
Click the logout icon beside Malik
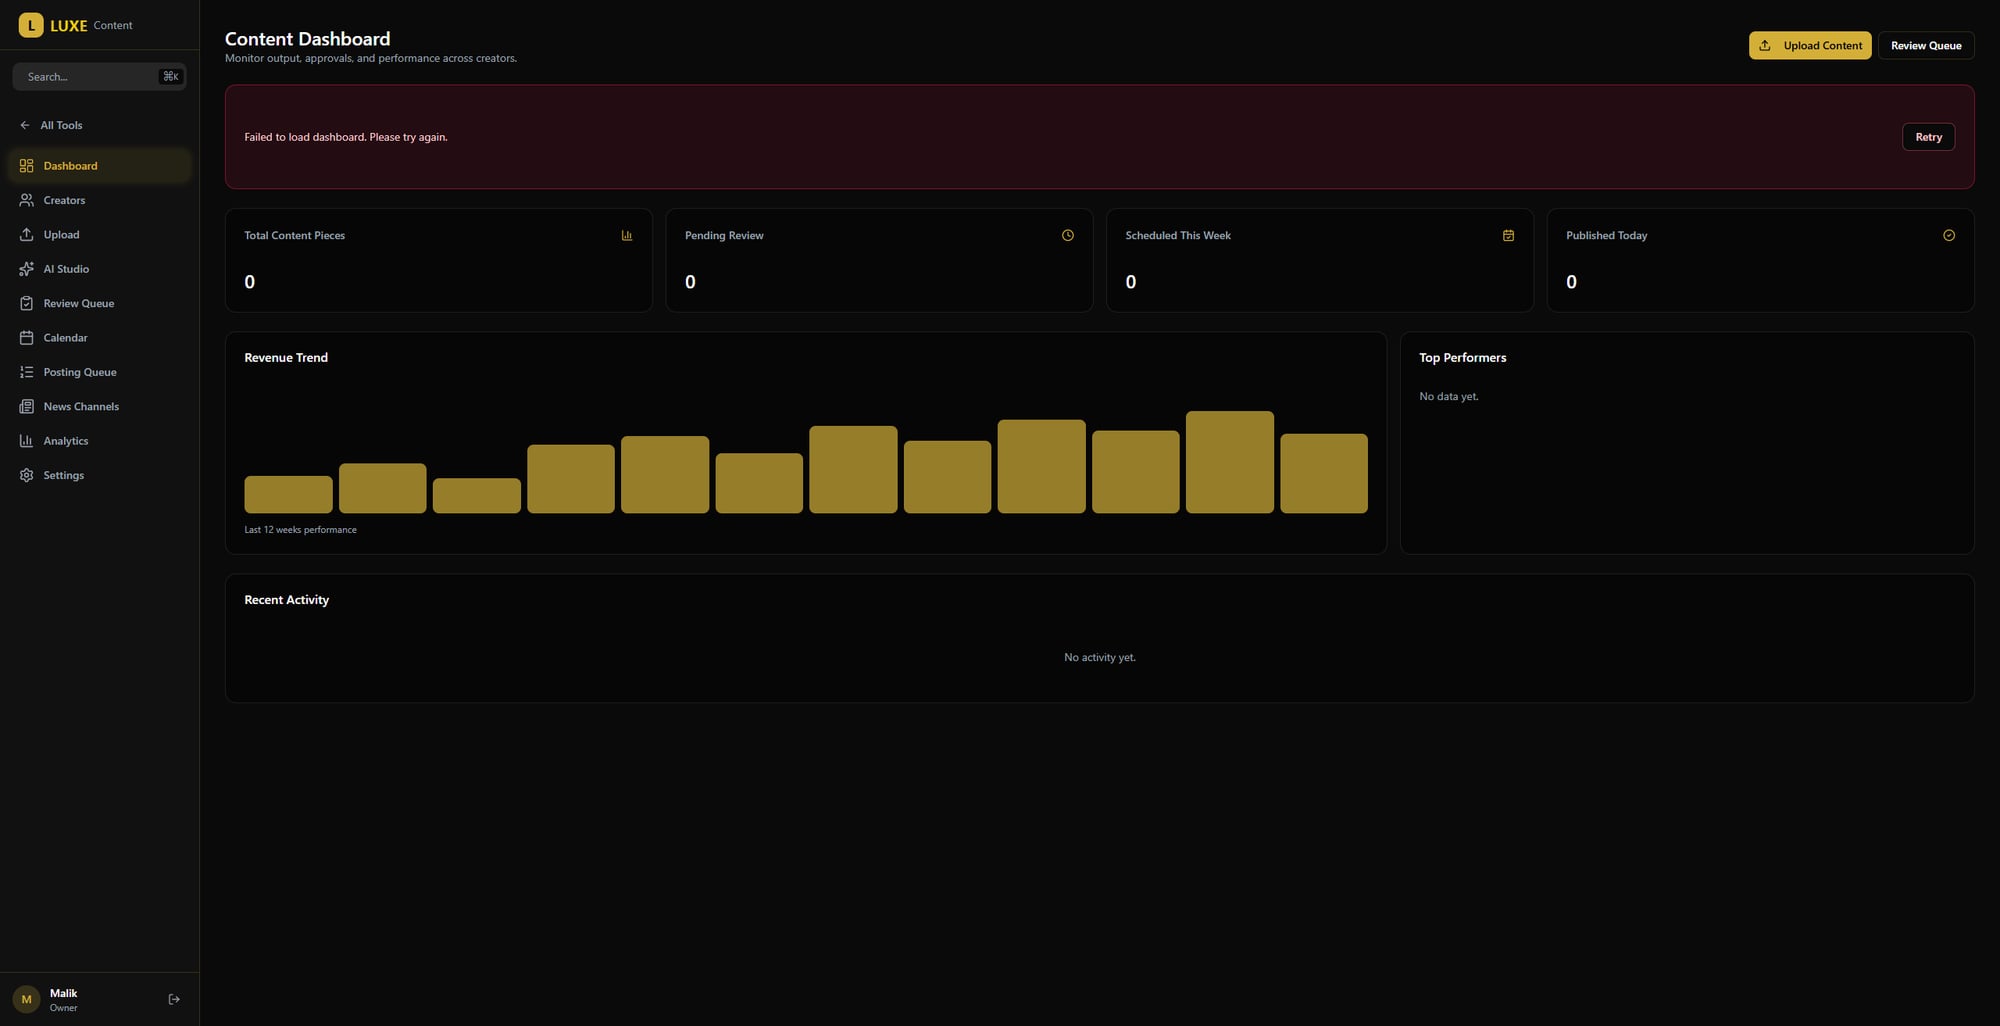coord(174,999)
